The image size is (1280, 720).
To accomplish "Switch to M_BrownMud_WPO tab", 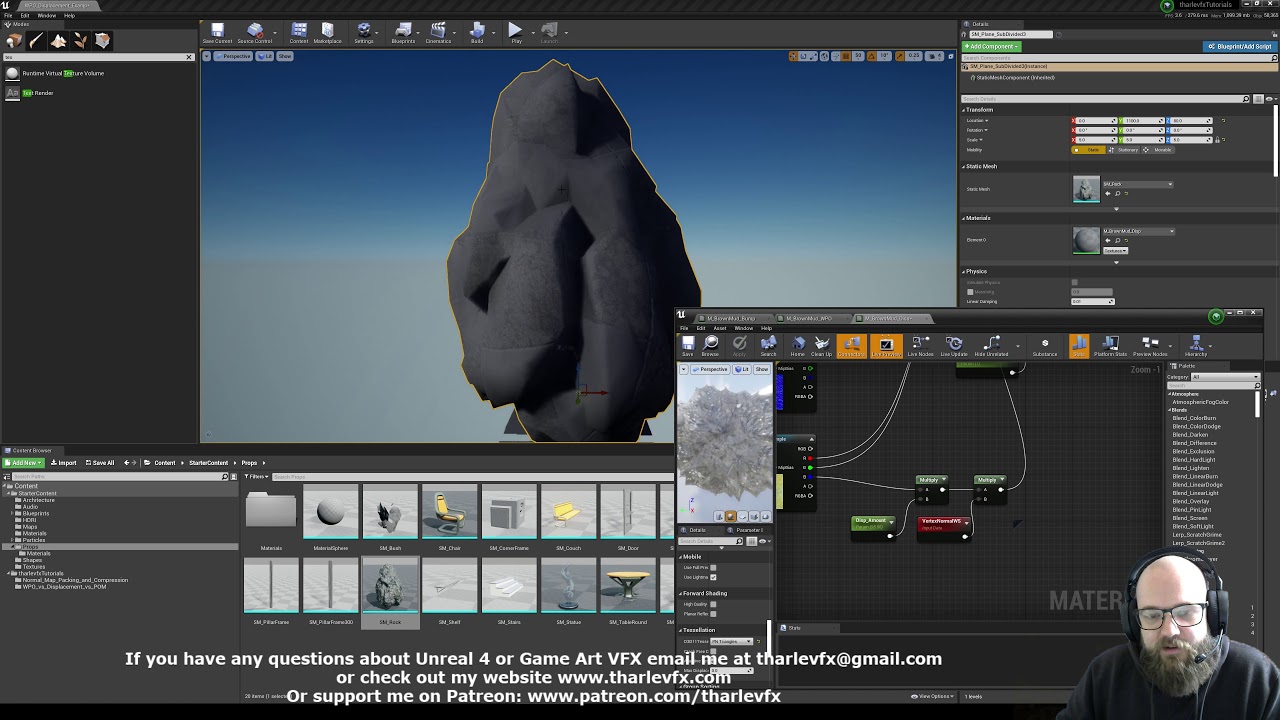I will click(808, 318).
